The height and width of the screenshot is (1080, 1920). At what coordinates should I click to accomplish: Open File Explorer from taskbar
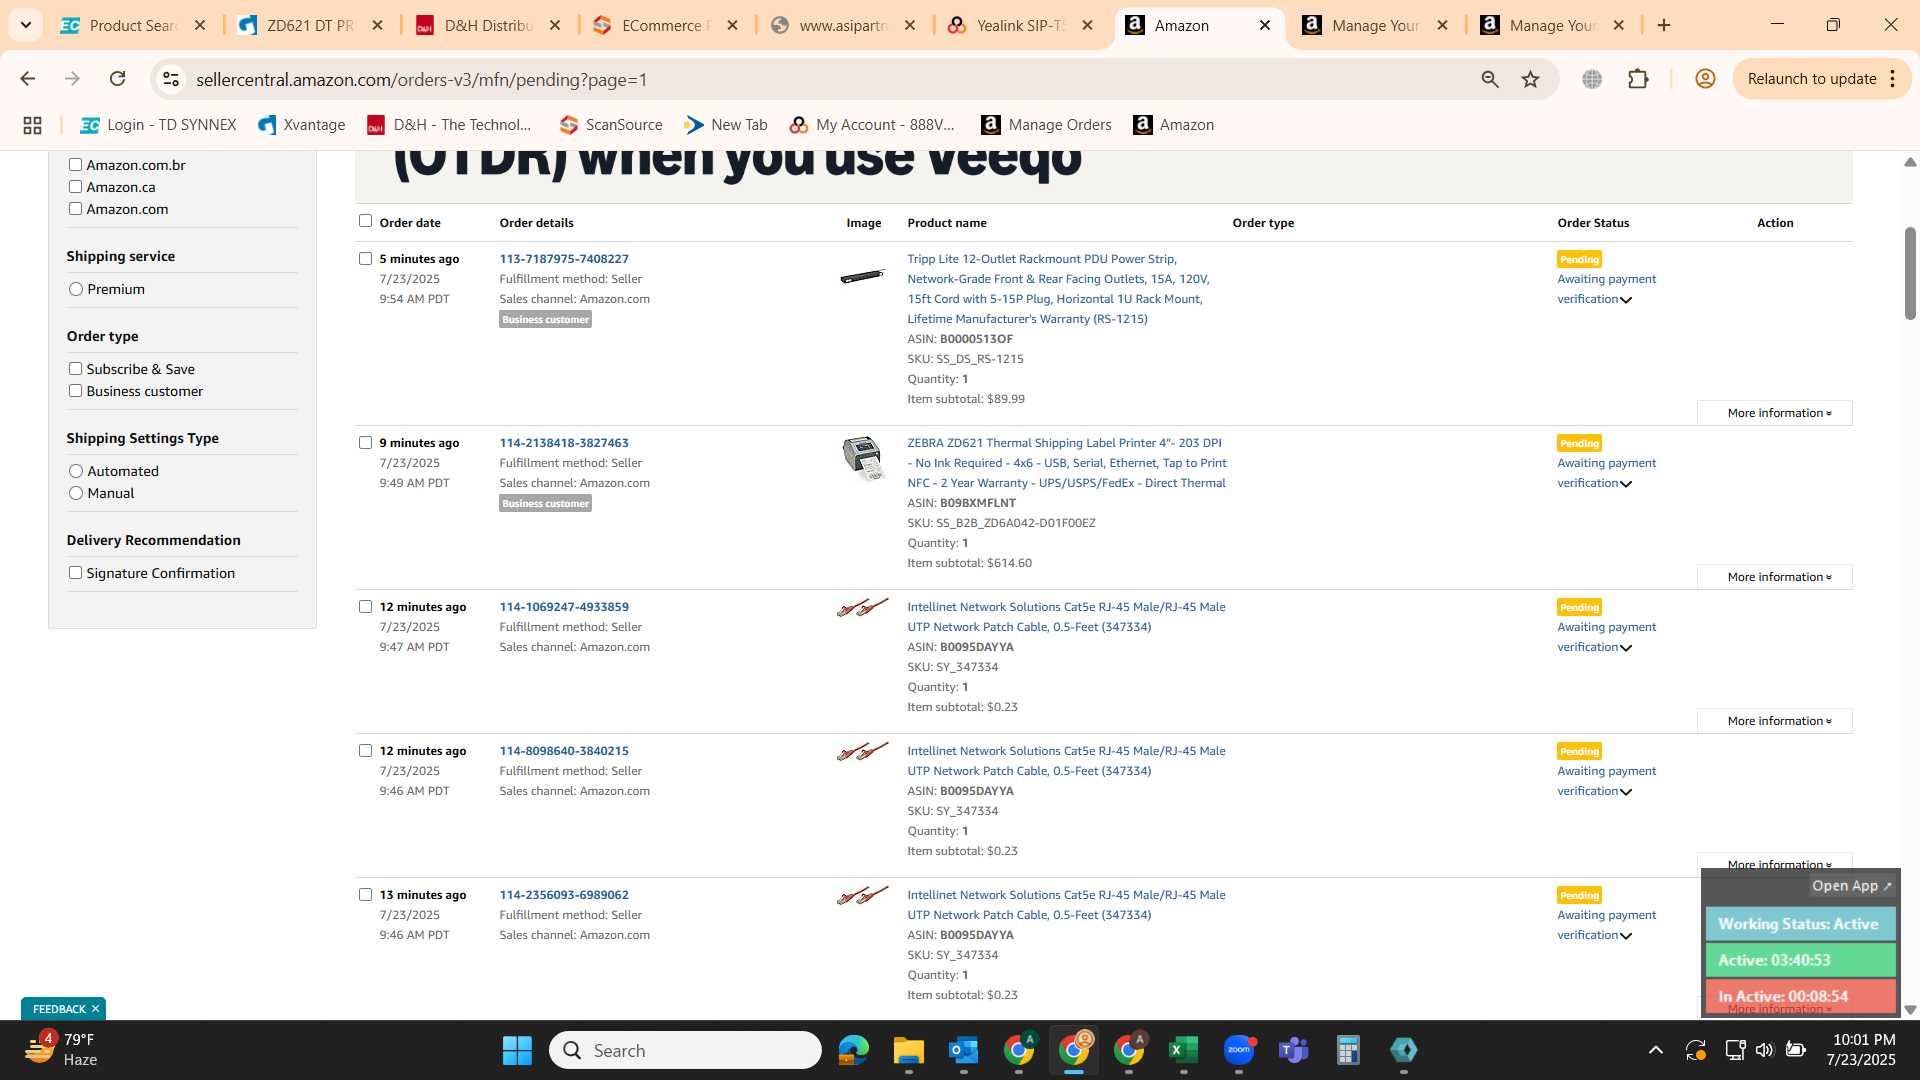908,1050
